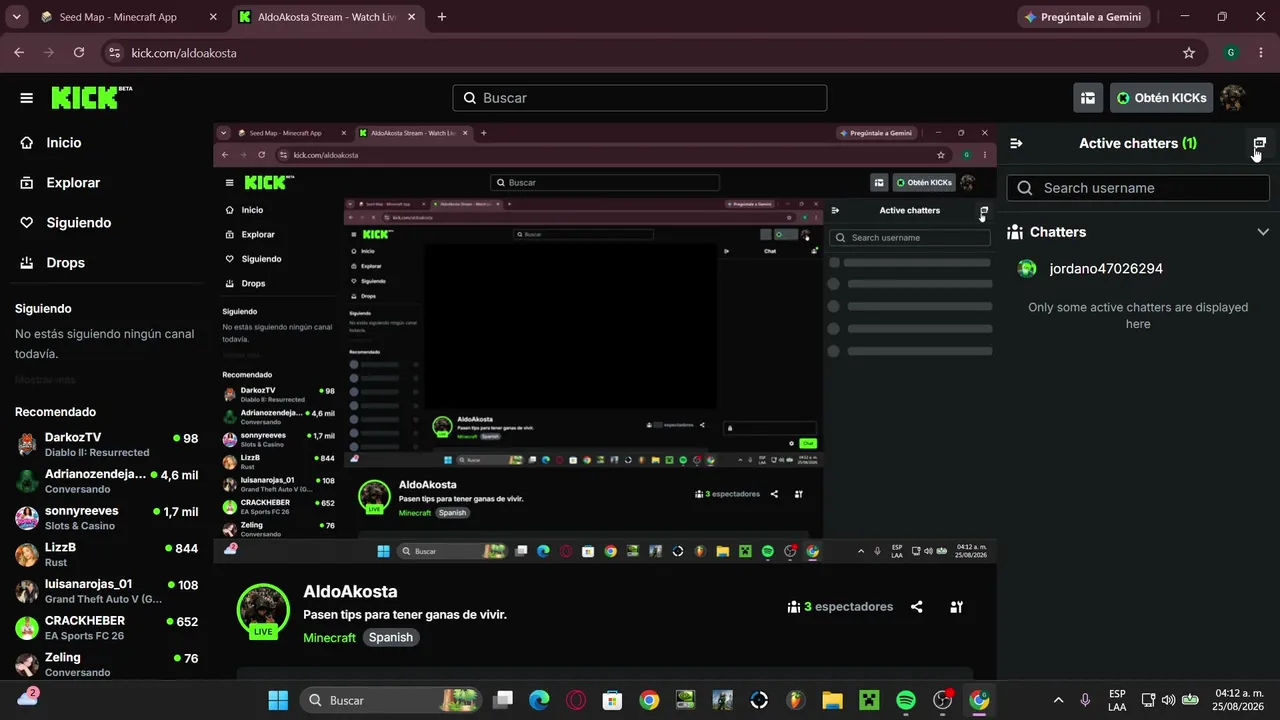Click the share stream icon

pyautogui.click(x=916, y=607)
